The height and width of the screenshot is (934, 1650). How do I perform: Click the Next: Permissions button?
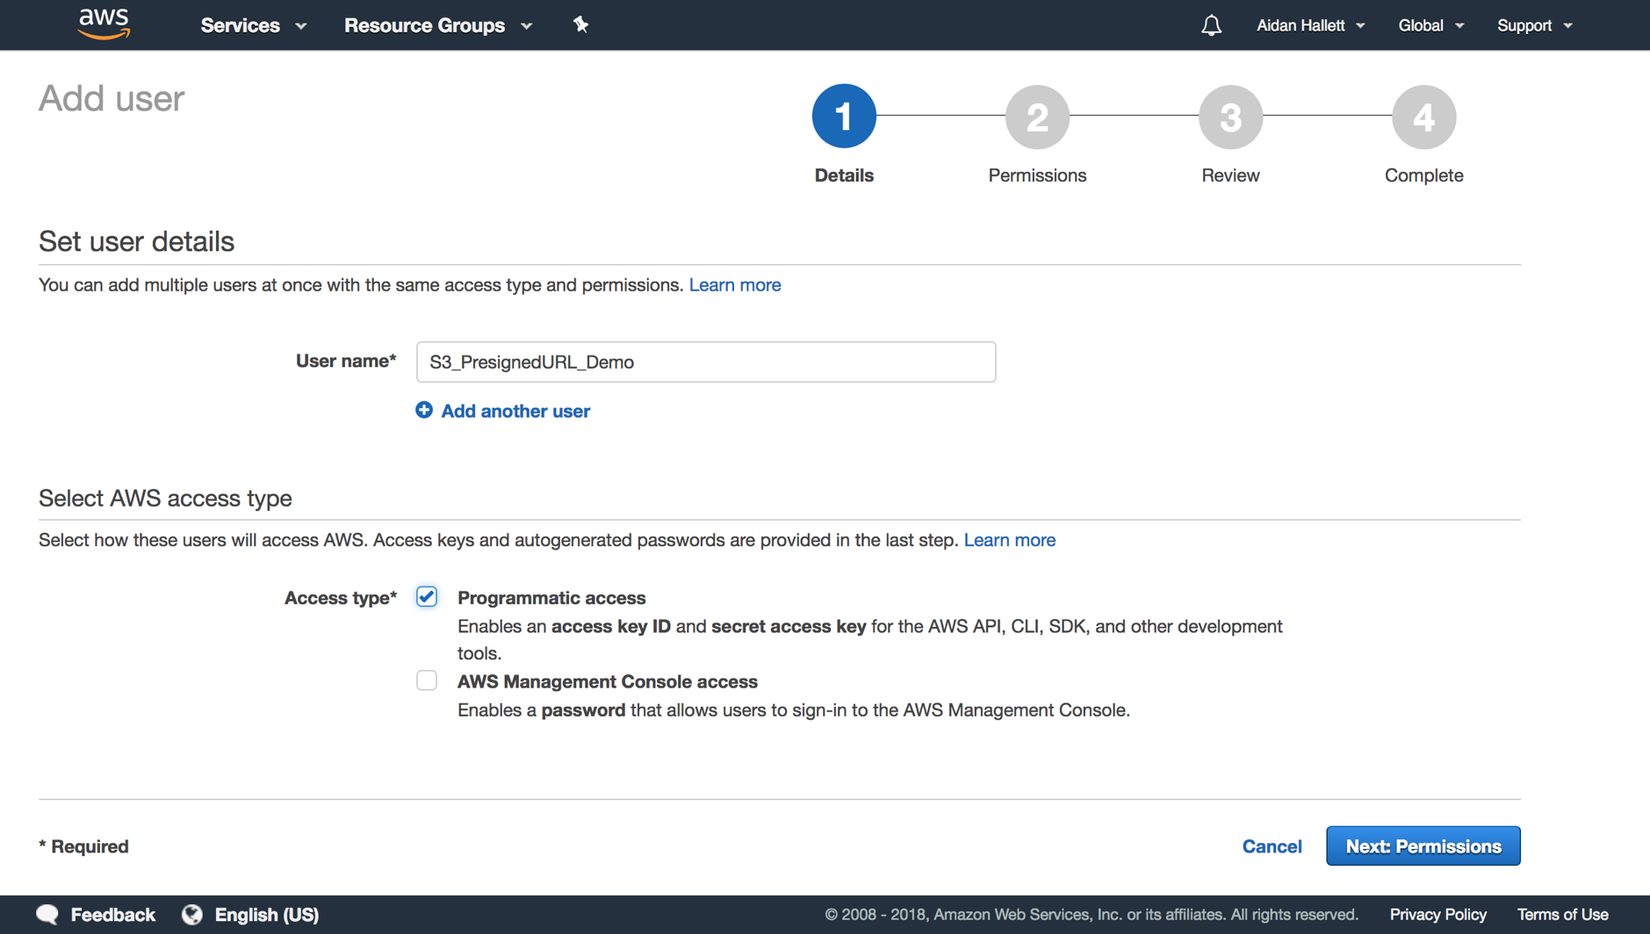tap(1423, 846)
